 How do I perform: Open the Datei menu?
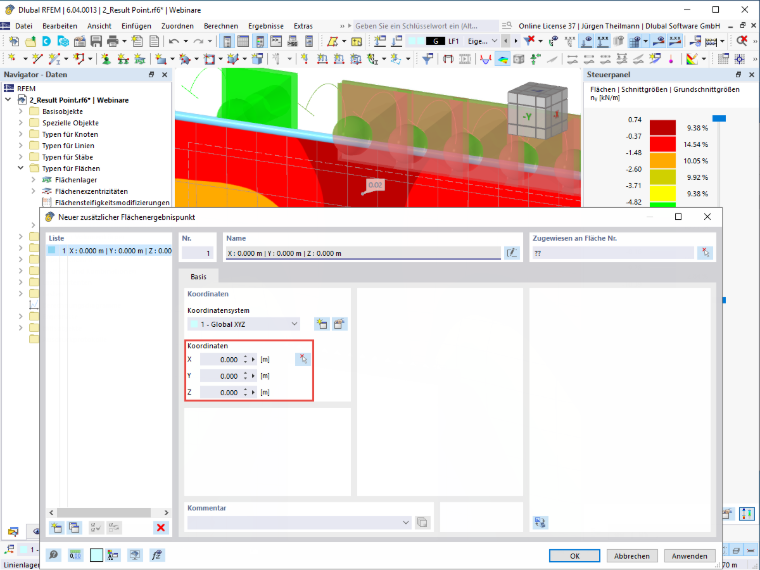pos(24,26)
